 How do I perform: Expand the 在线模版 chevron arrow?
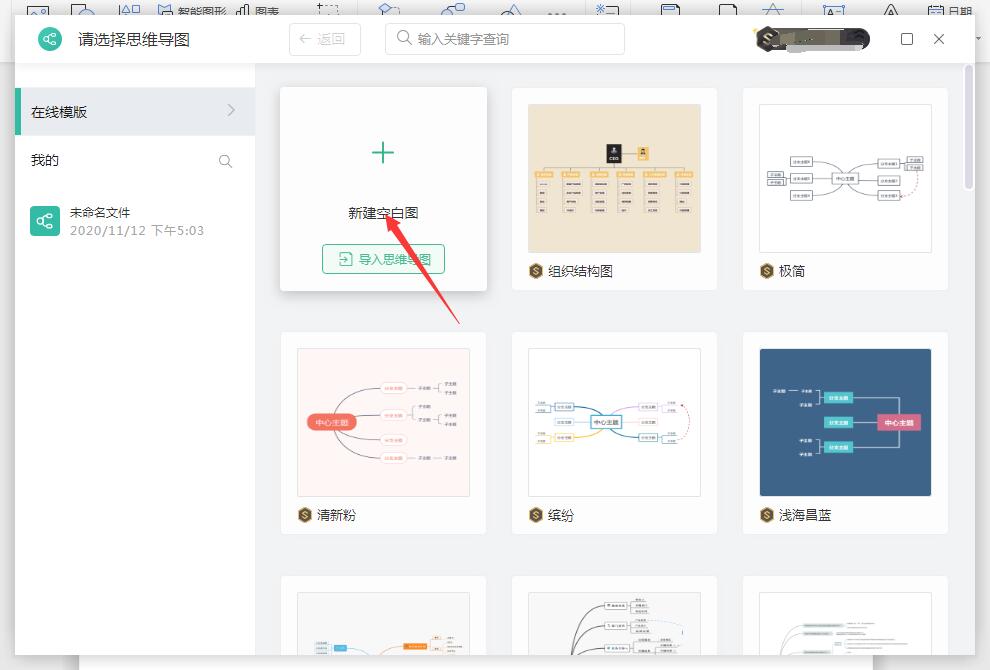tap(231, 111)
